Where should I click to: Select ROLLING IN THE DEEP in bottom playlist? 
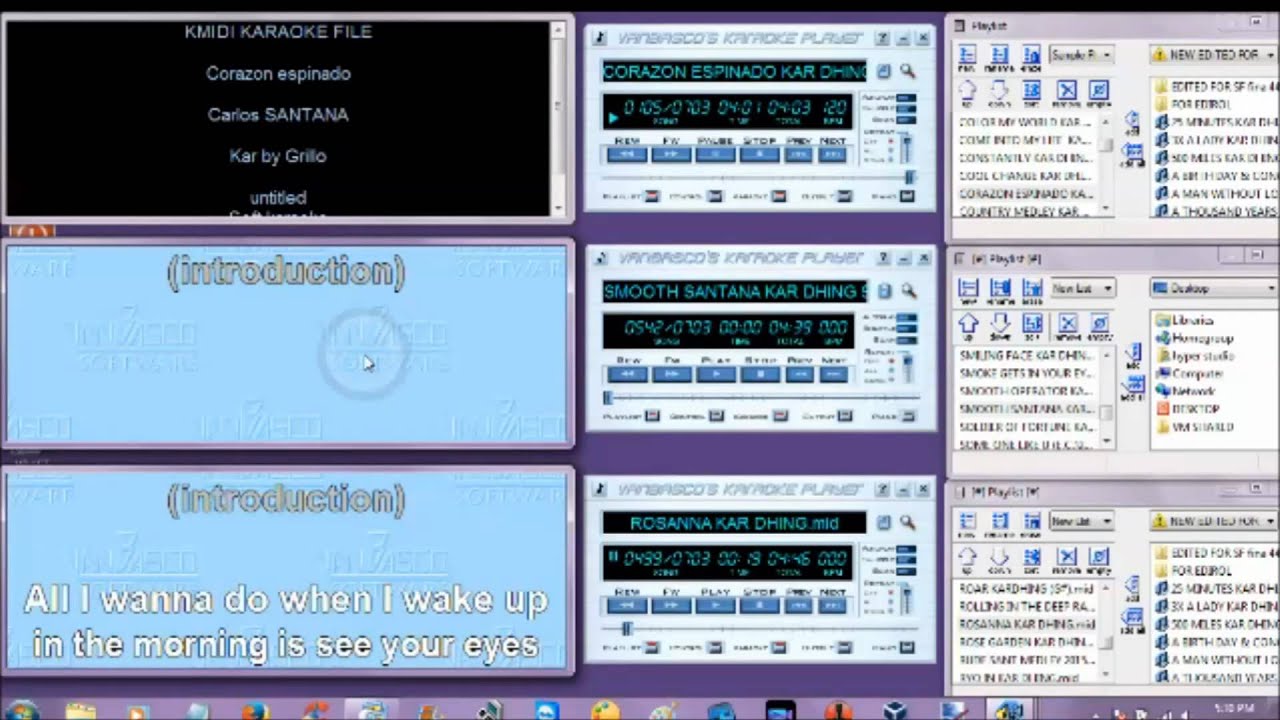[1025, 606]
